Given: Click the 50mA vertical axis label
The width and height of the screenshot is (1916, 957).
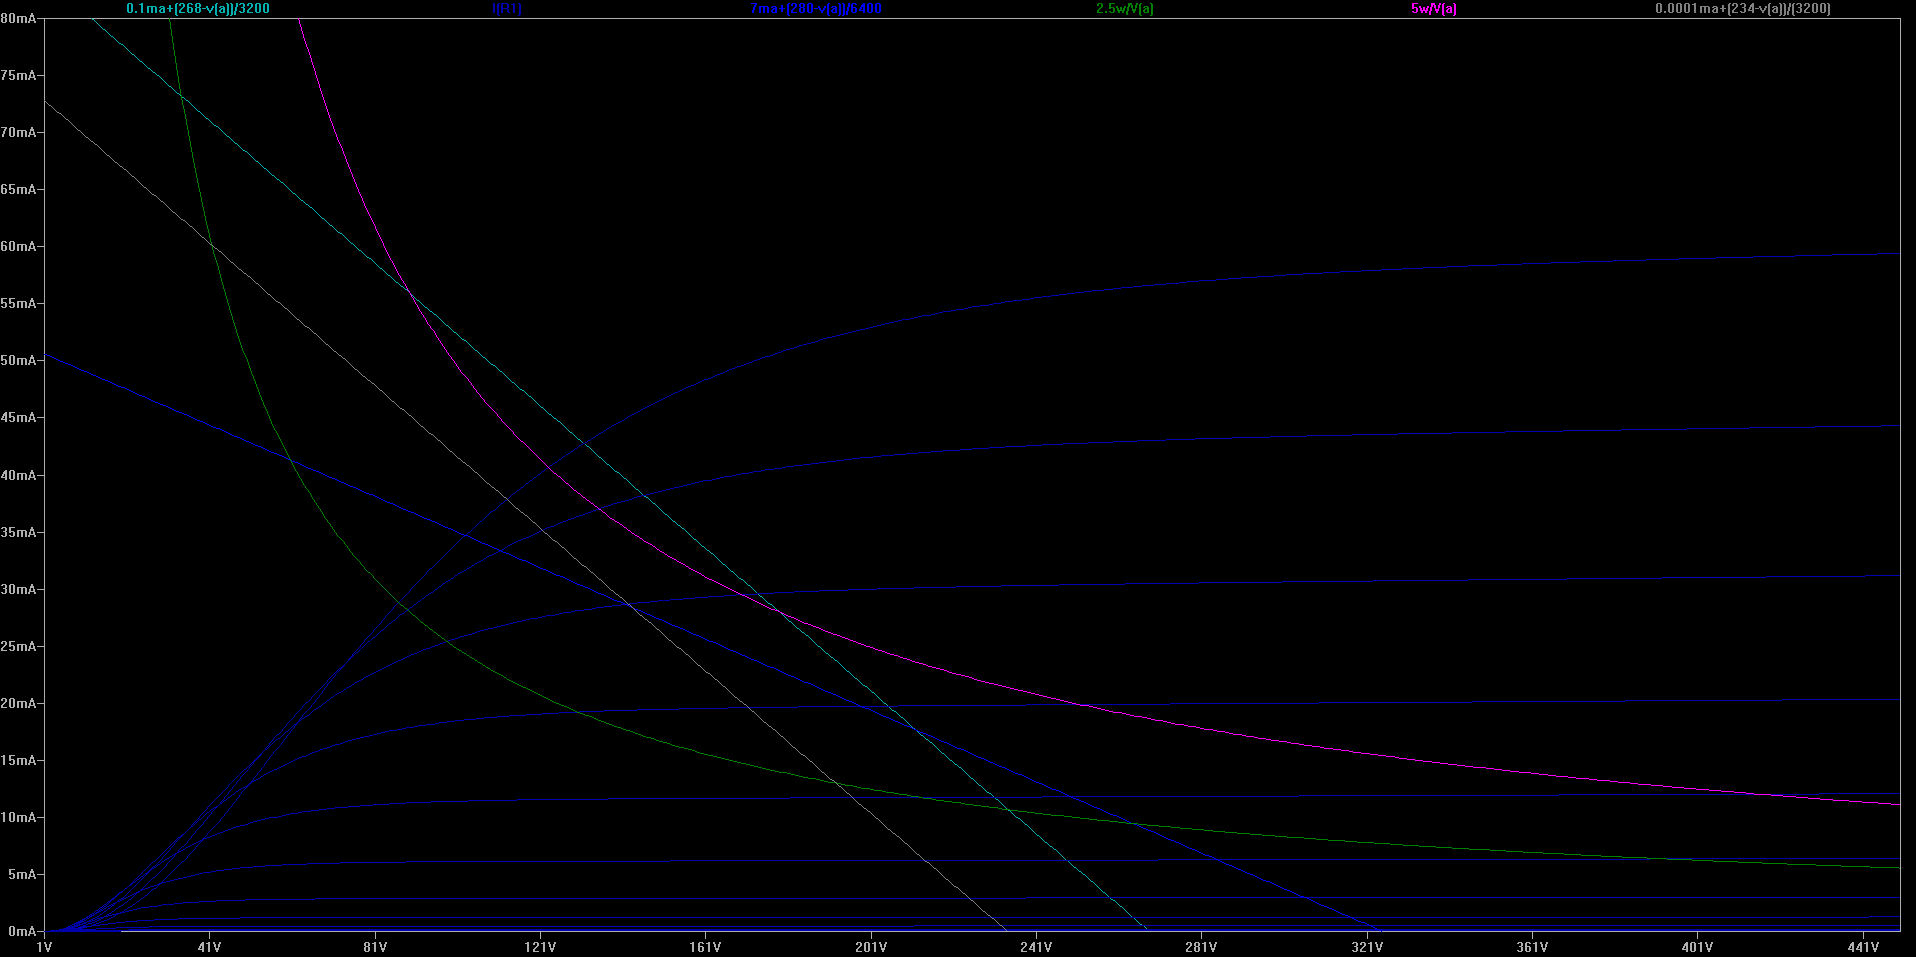Looking at the screenshot, I should click(x=19, y=360).
